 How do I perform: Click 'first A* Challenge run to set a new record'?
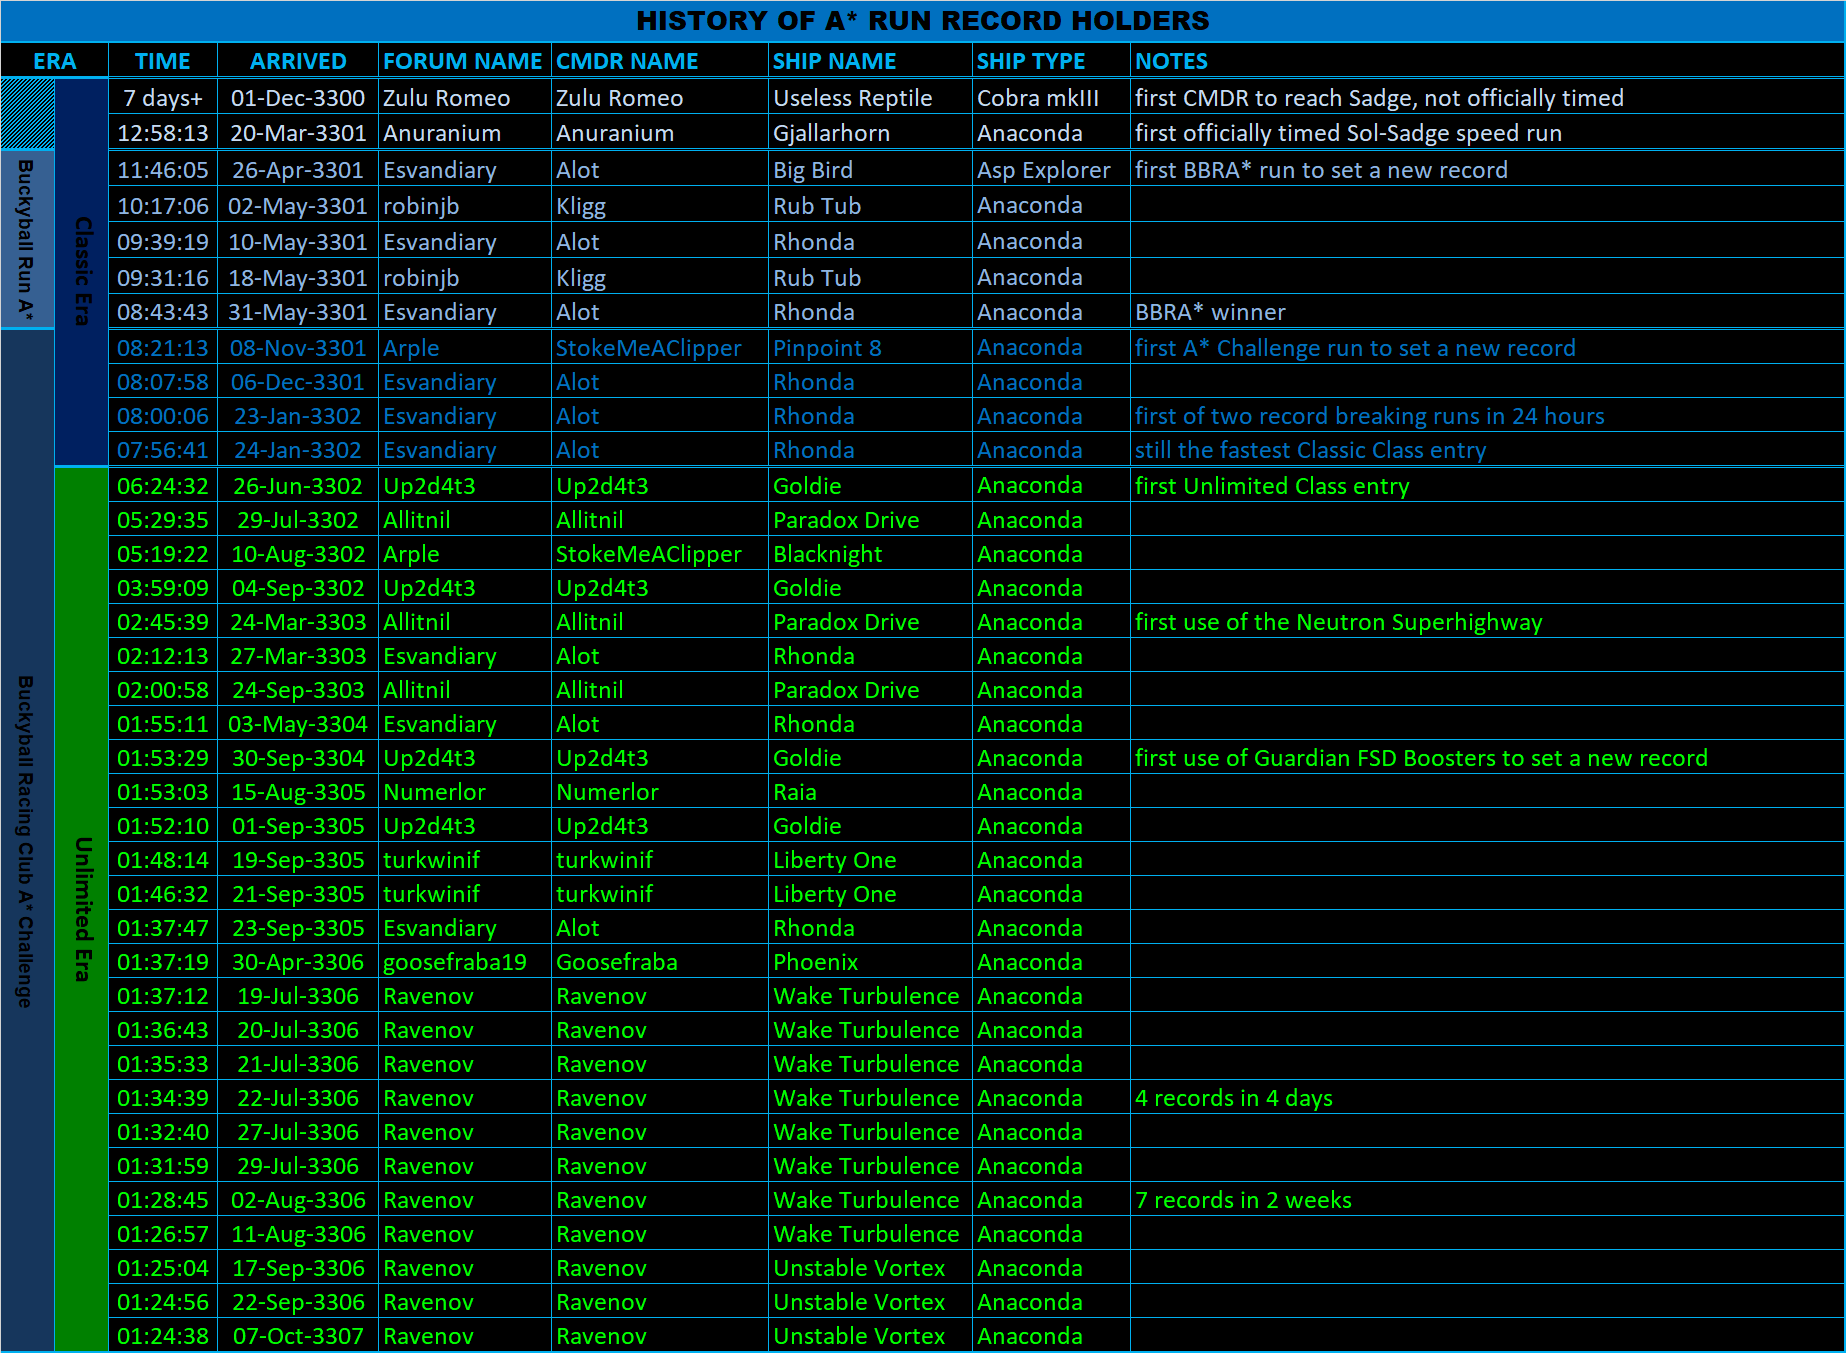coord(1355,348)
